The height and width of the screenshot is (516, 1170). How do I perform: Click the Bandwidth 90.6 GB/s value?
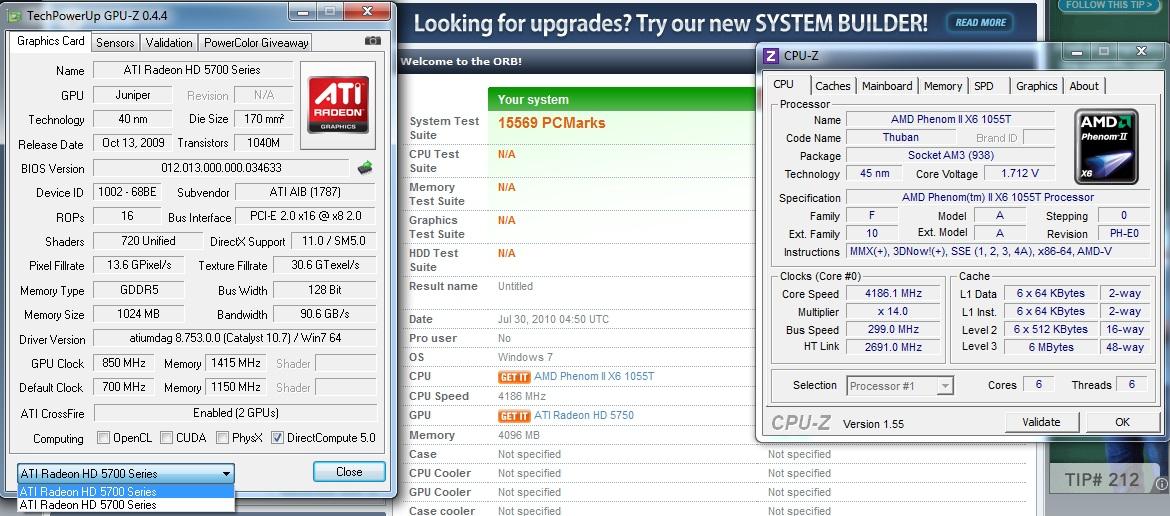pyautogui.click(x=324, y=314)
